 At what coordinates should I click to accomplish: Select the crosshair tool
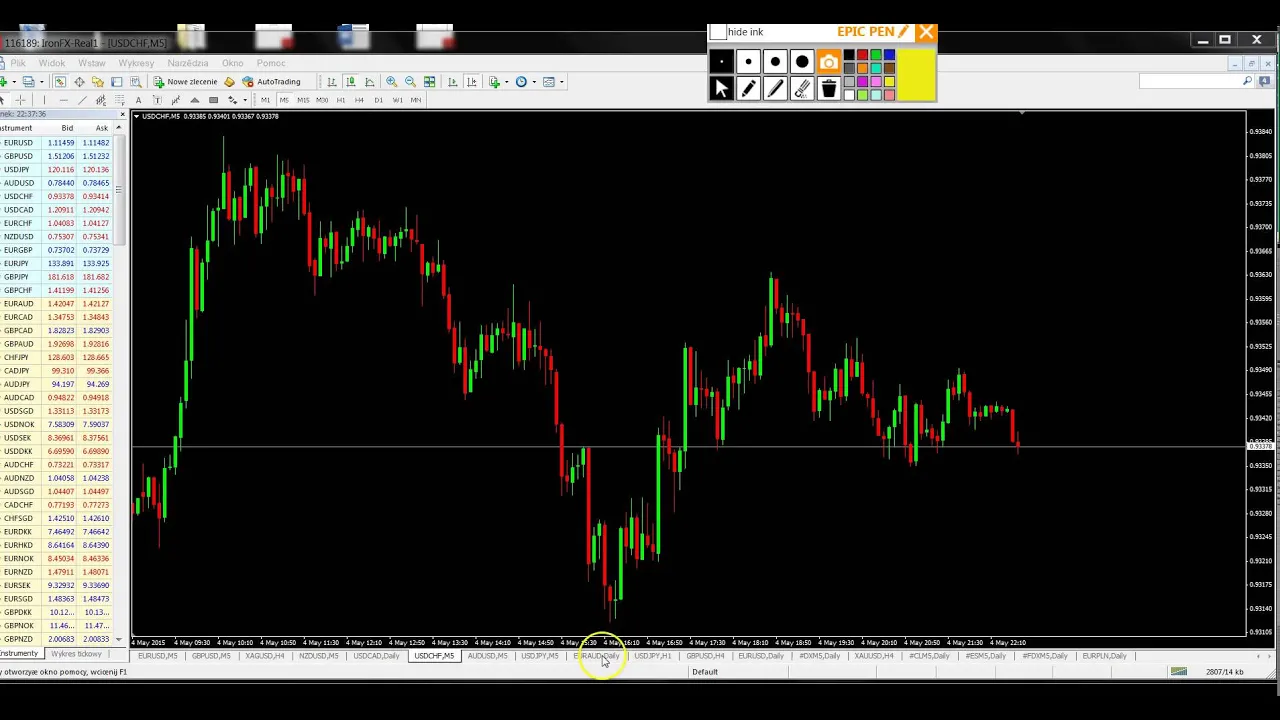(20, 100)
